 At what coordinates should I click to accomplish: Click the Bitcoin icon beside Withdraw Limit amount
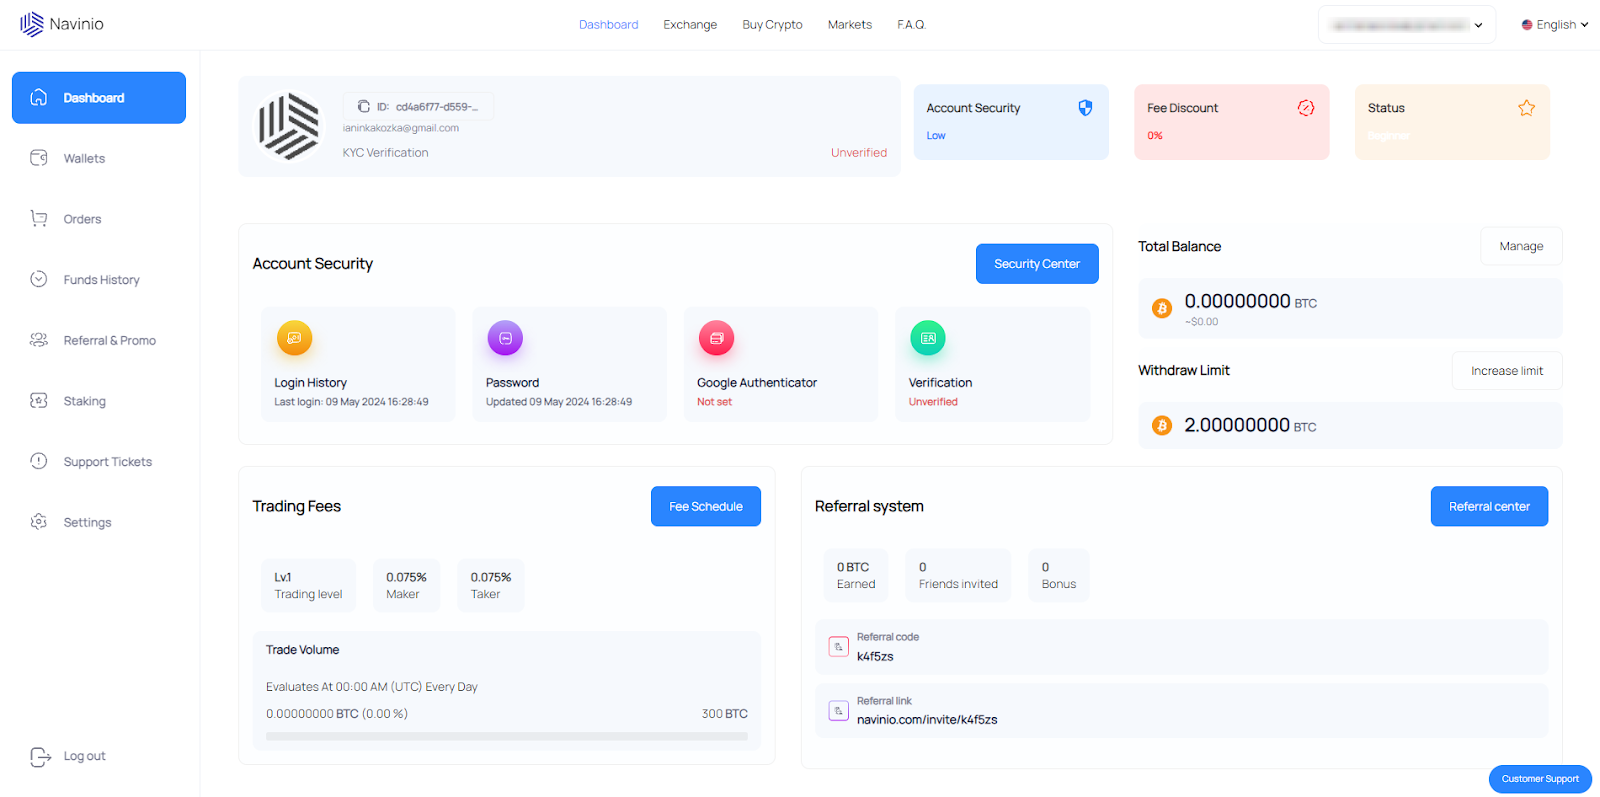pos(1162,426)
